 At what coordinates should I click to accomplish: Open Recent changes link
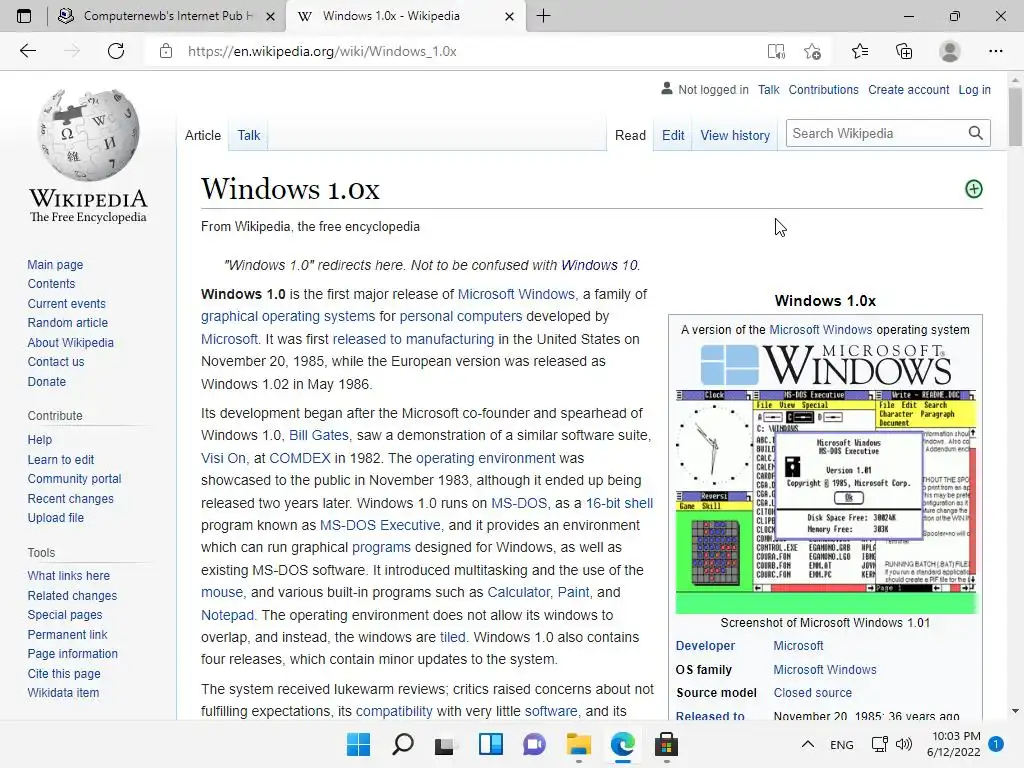(71, 498)
